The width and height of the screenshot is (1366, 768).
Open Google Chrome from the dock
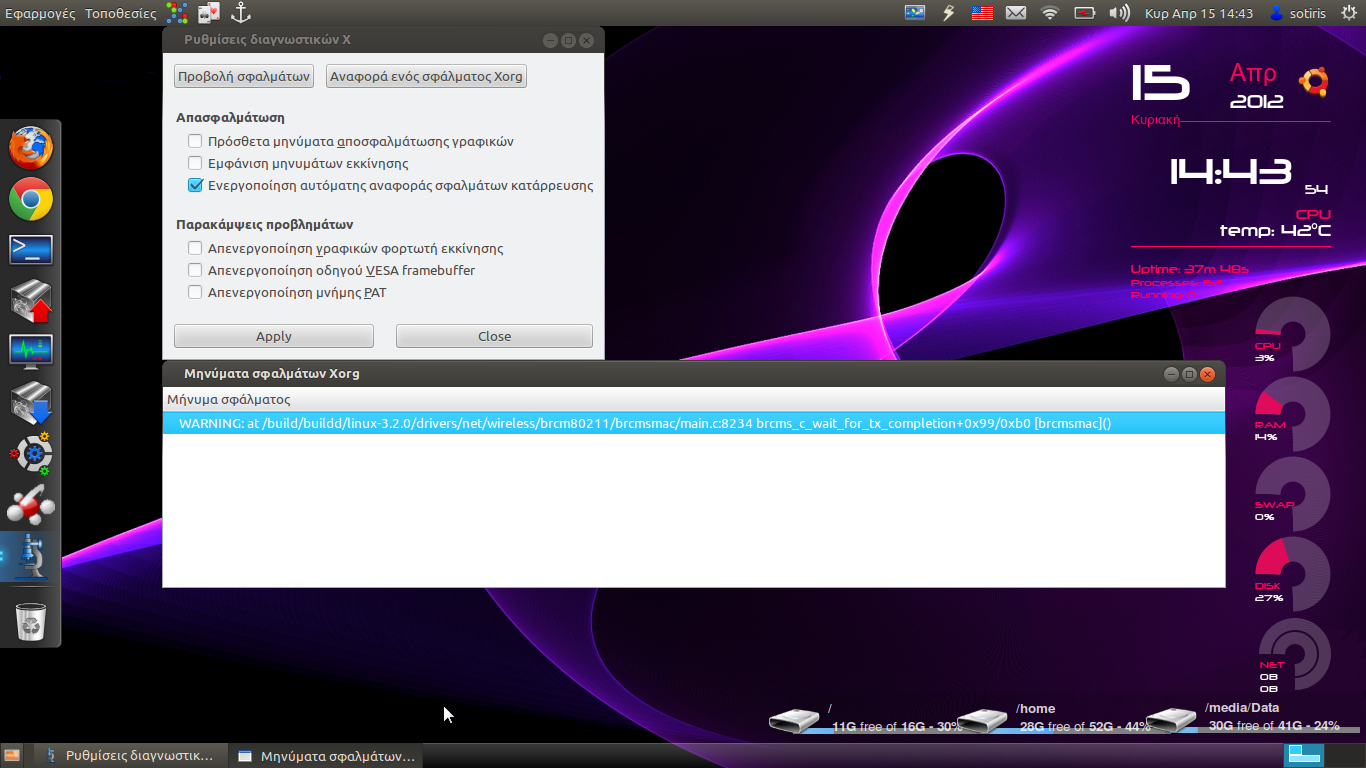[31, 200]
